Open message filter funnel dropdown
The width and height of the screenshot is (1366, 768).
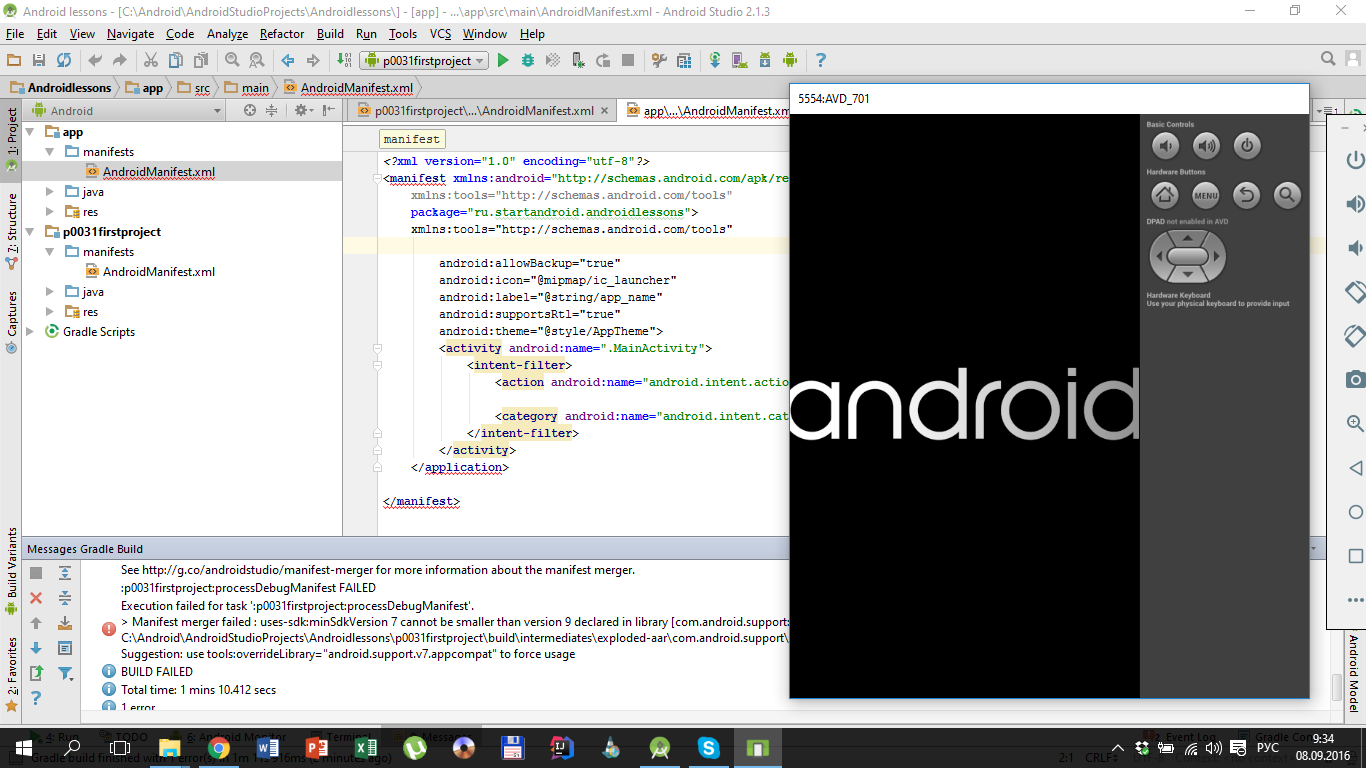coord(65,673)
